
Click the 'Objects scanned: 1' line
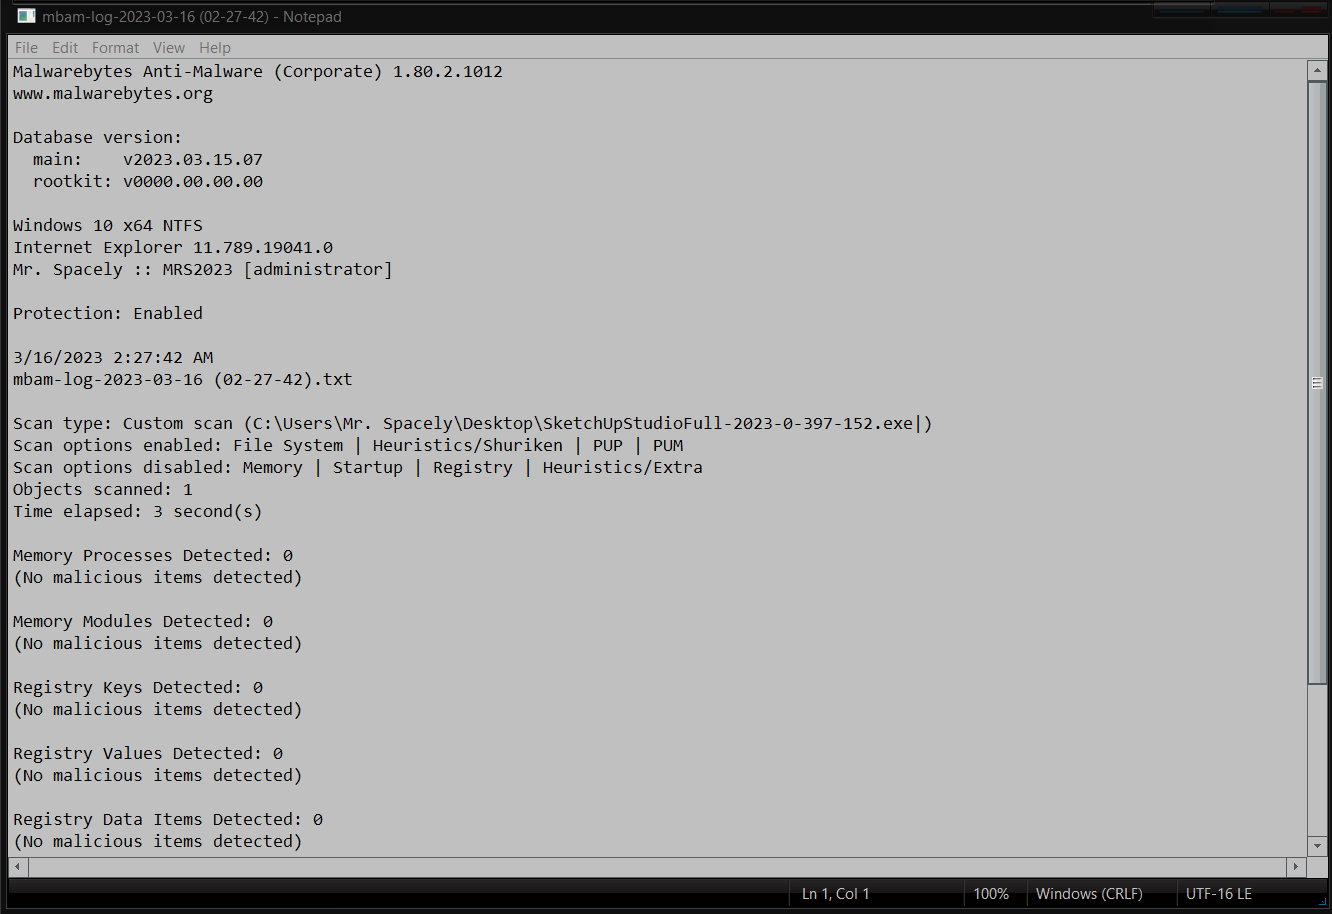pos(103,490)
